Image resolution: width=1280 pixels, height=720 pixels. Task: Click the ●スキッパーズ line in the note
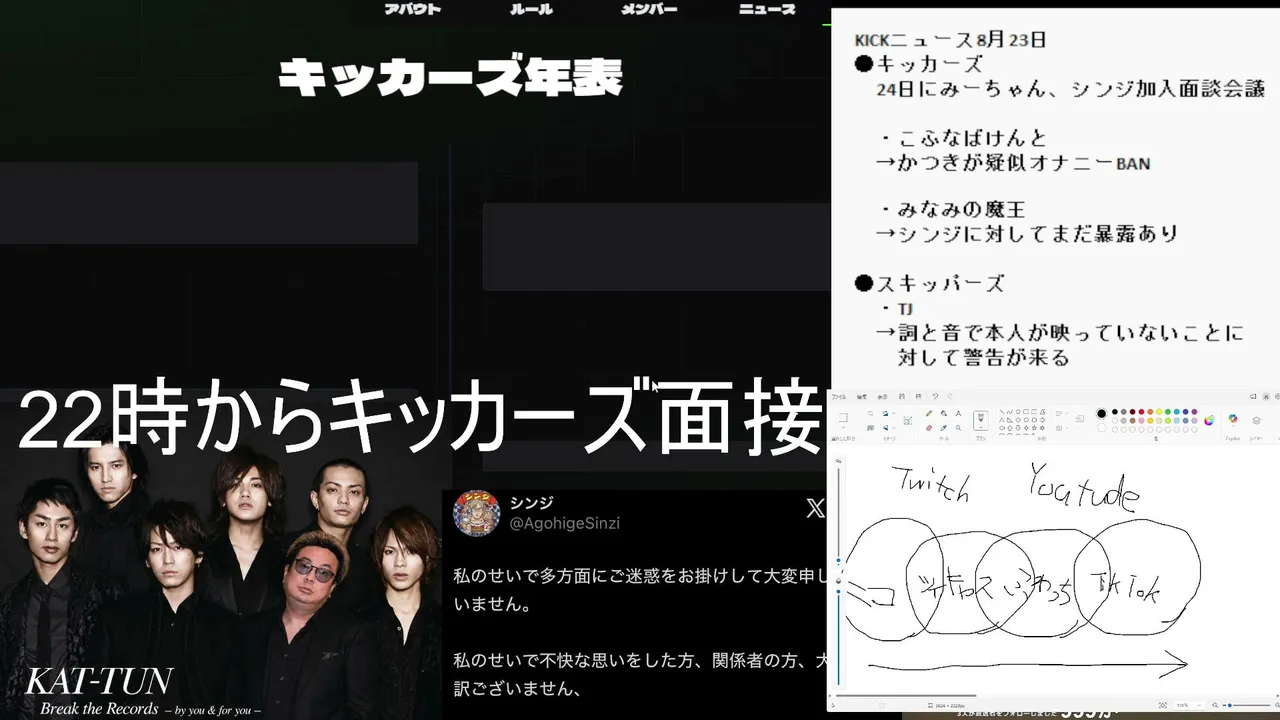(930, 284)
